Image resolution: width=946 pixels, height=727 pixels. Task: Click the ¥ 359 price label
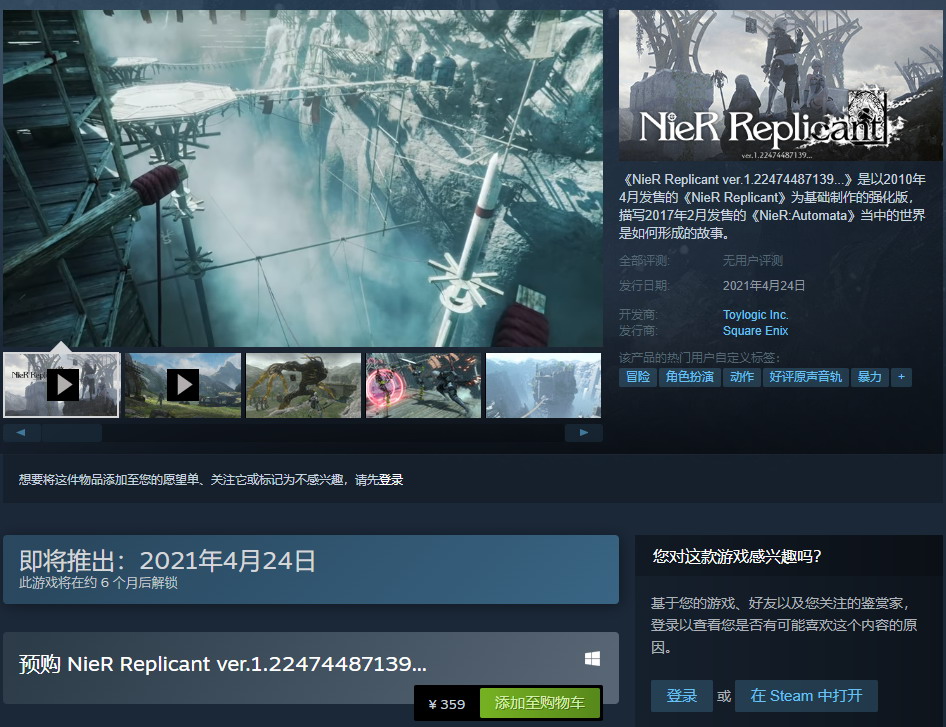click(x=446, y=704)
